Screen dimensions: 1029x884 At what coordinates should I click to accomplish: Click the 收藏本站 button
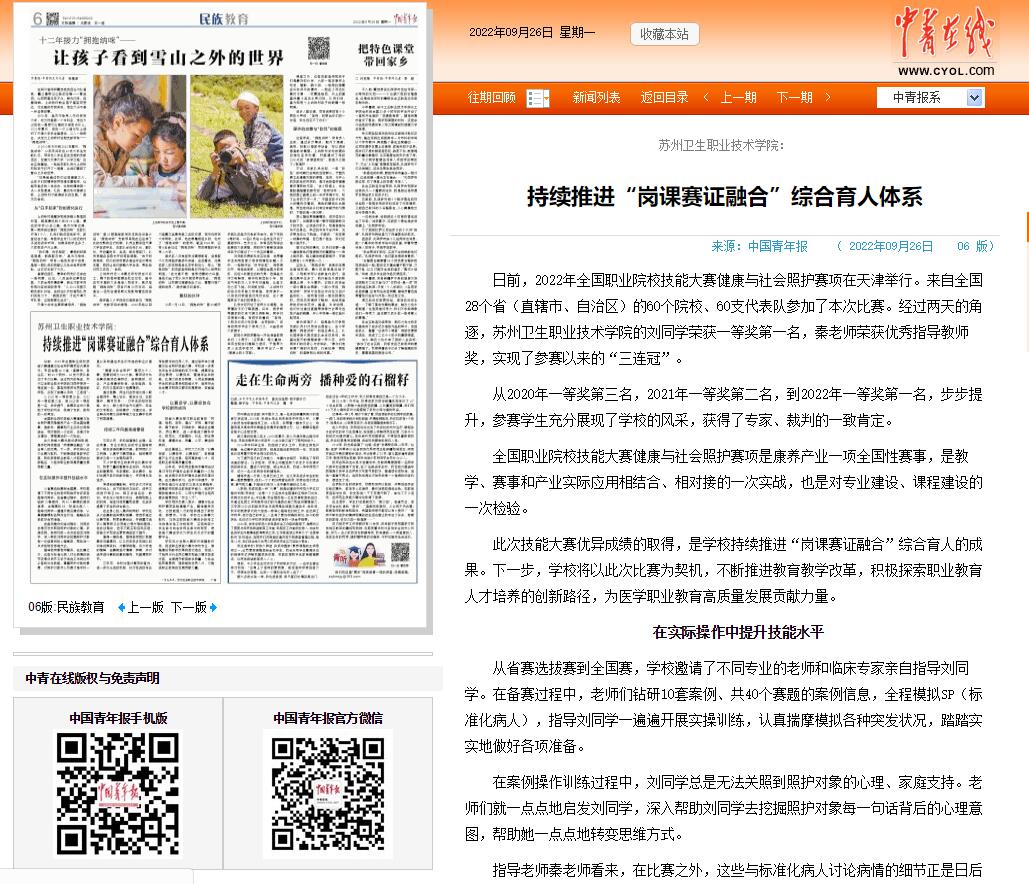pos(664,34)
